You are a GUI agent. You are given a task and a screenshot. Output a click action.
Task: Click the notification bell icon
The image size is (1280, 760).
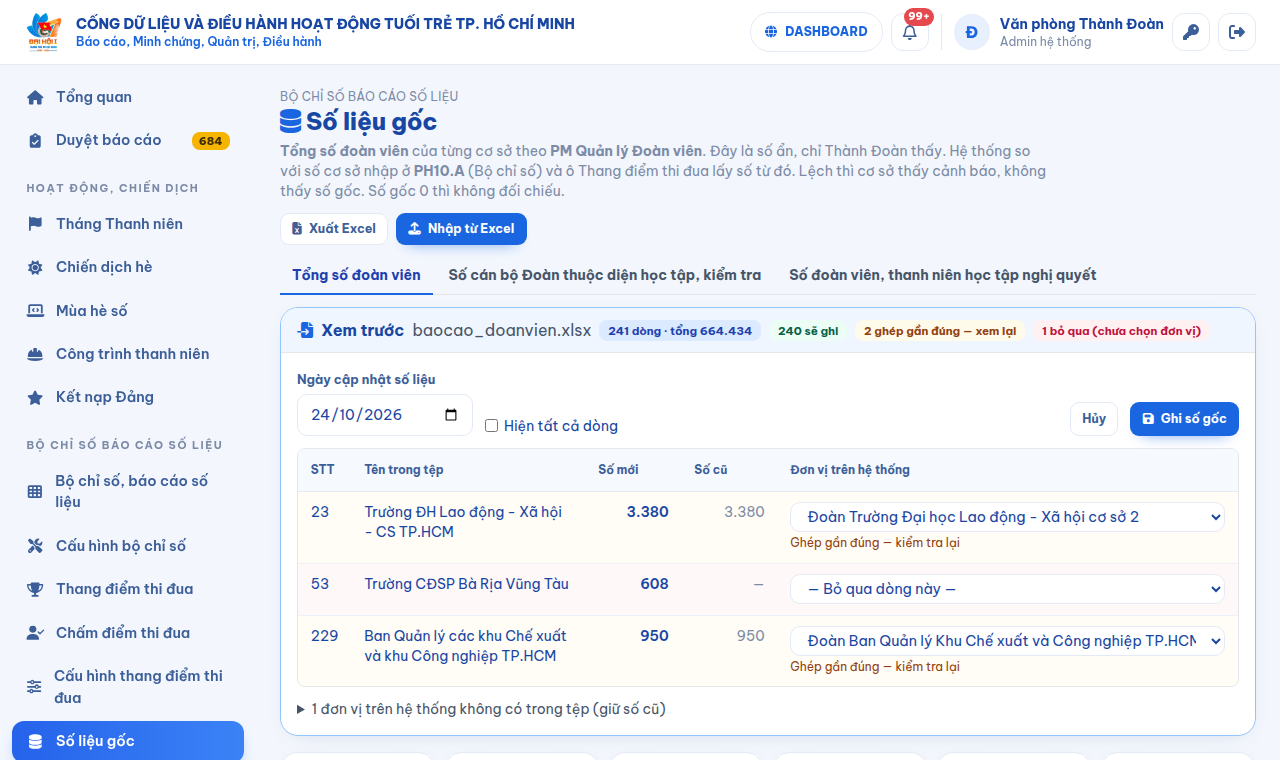tap(910, 32)
